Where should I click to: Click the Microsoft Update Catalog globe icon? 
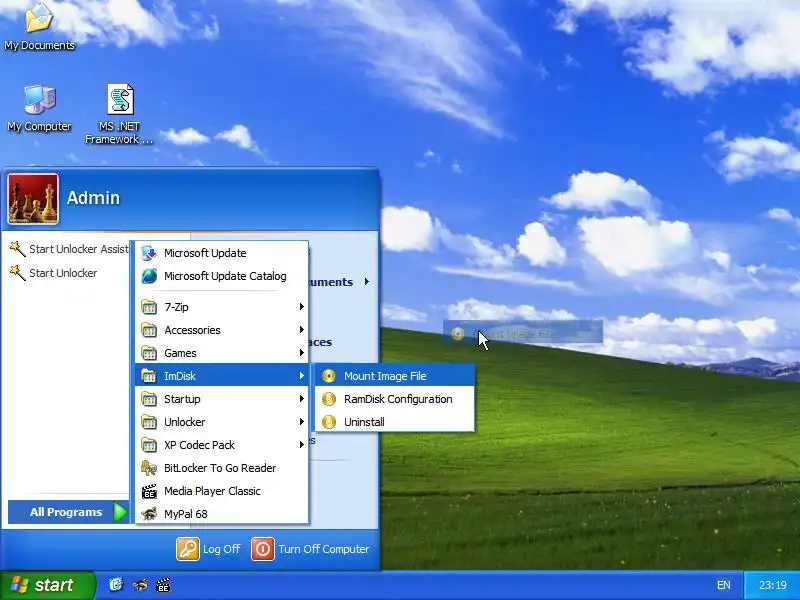pyautogui.click(x=149, y=276)
